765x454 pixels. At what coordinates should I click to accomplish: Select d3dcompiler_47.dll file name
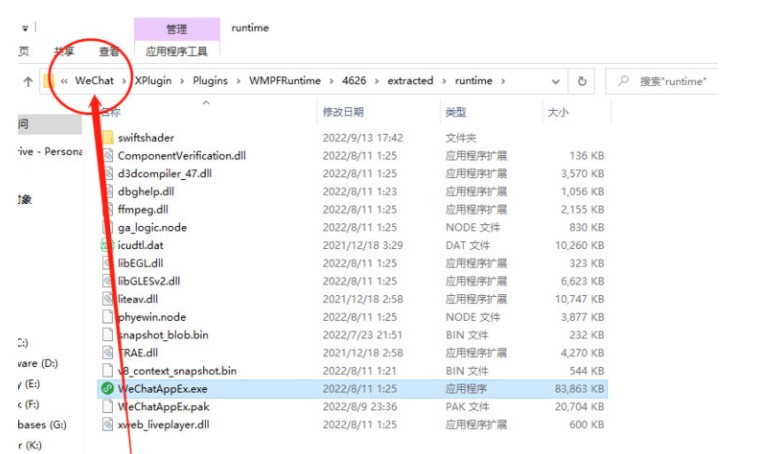click(164, 174)
